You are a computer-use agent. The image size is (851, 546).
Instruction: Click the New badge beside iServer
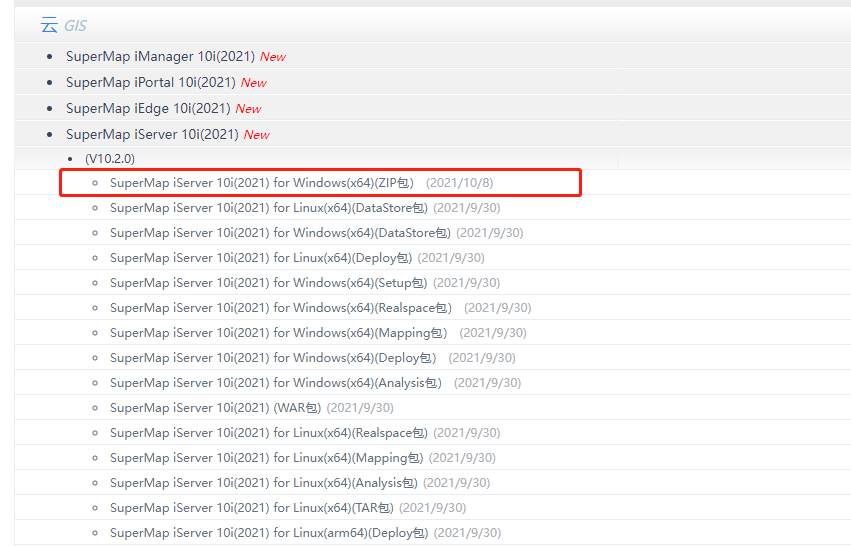(x=257, y=135)
